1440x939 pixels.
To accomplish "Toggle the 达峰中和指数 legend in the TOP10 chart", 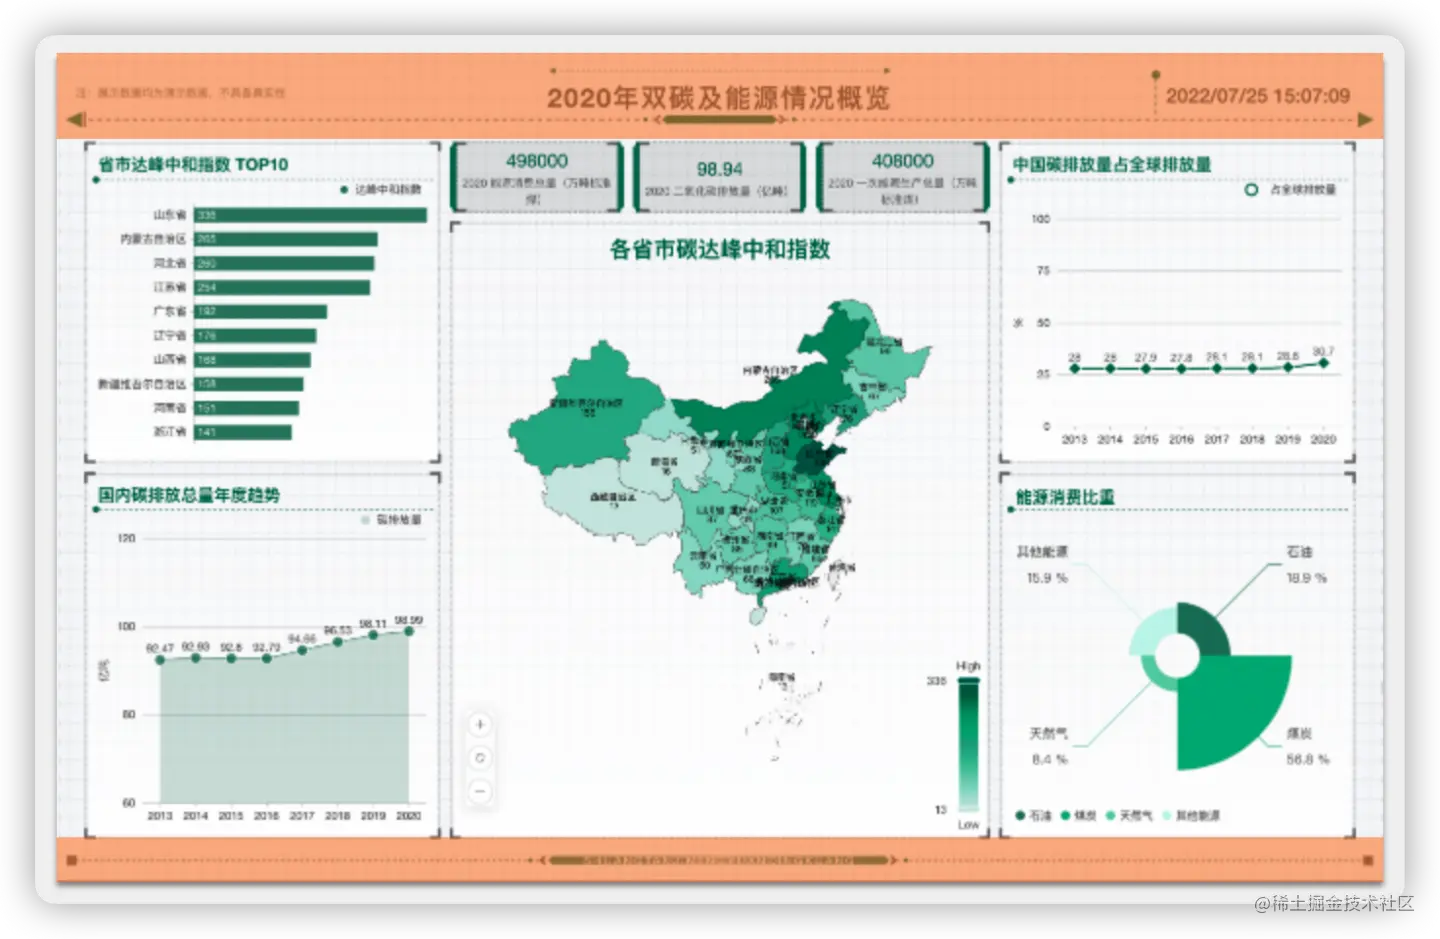I will tap(380, 189).
